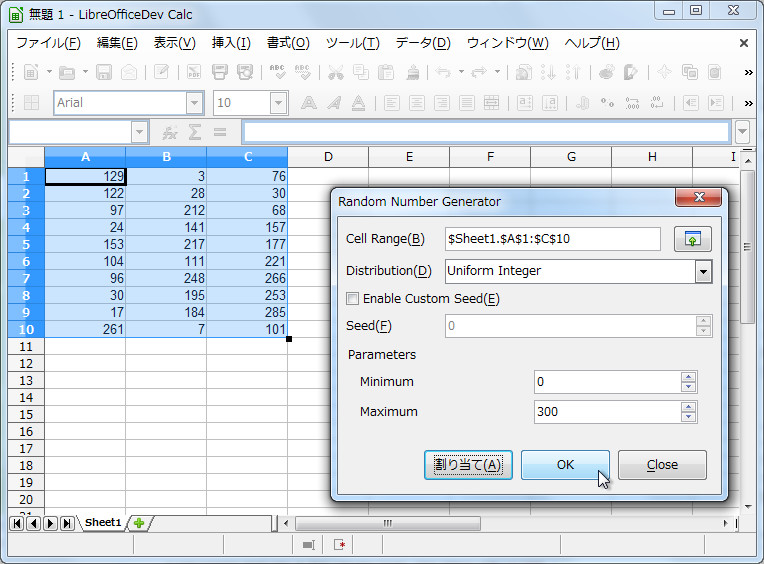Screen dimensions: 764x564
Task: Click the Save floppy disk icon
Action: point(104,72)
